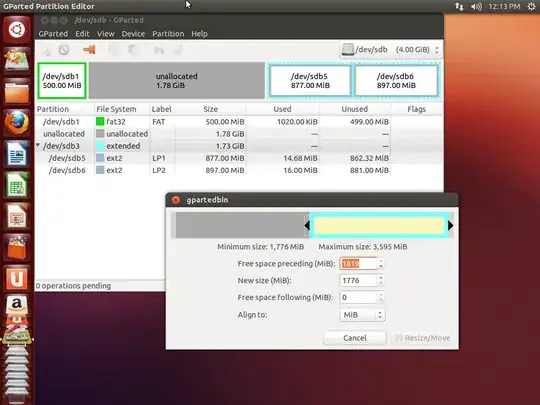Launch Firefox from the dock

click(x=17, y=123)
